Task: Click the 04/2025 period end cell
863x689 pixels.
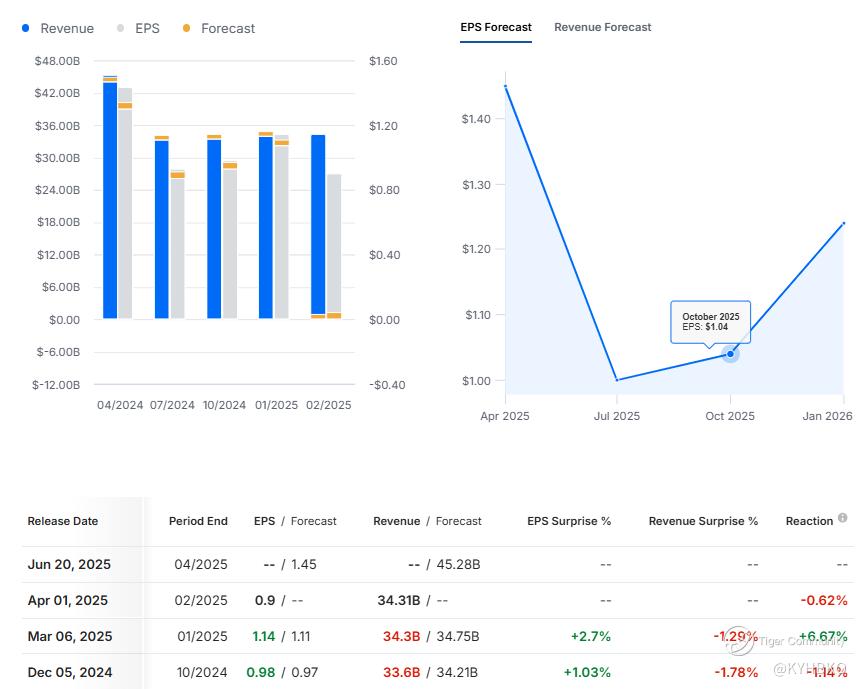Action: click(x=201, y=565)
